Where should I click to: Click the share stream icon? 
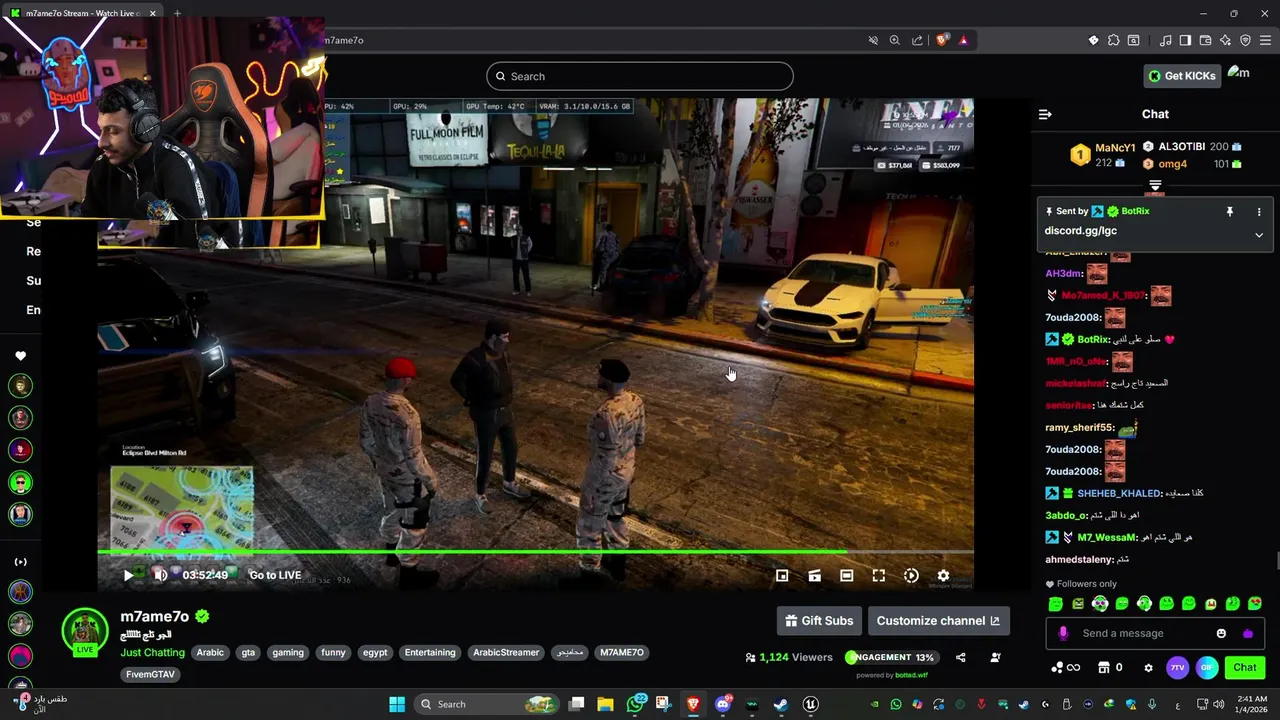point(961,657)
